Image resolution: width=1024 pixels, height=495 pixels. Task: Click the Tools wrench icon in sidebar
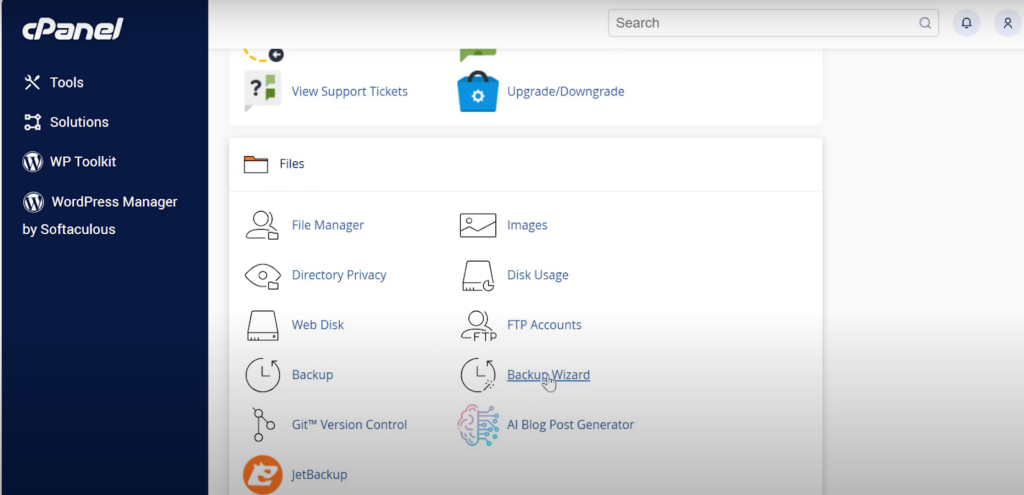coord(32,82)
